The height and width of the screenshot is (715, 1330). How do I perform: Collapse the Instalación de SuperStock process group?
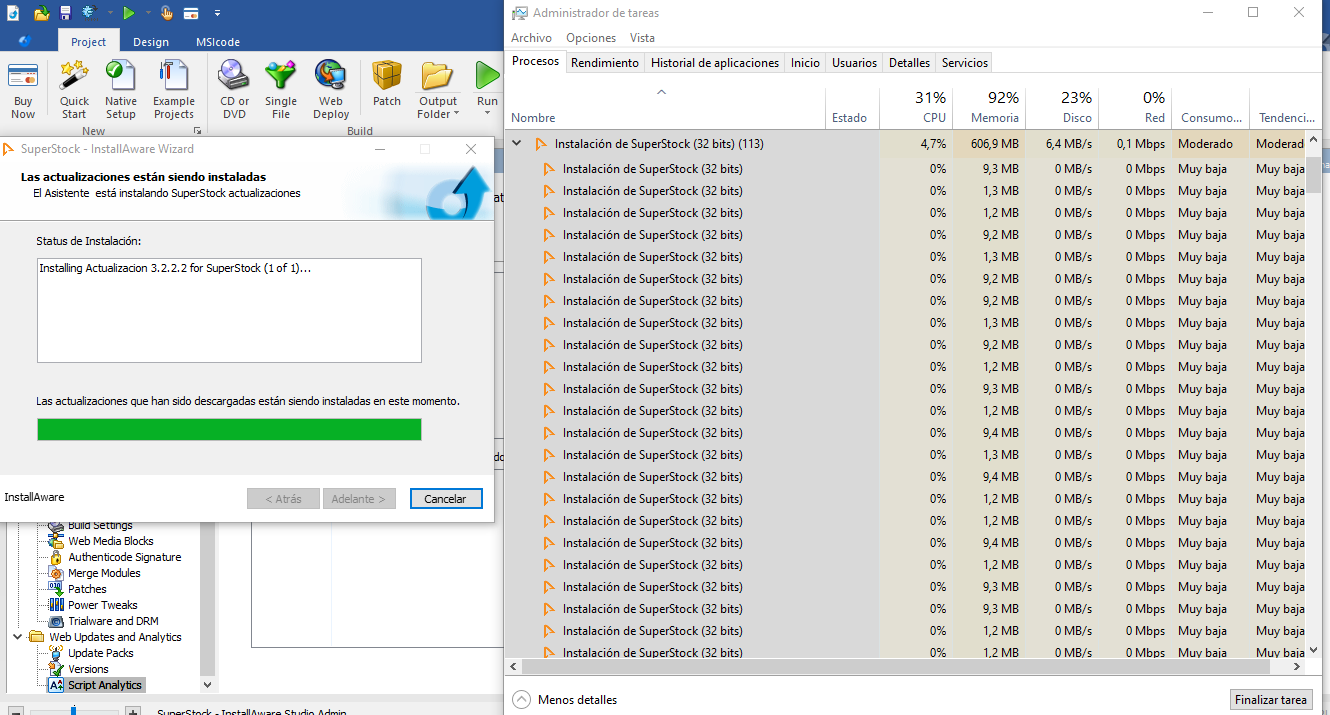tap(517, 144)
